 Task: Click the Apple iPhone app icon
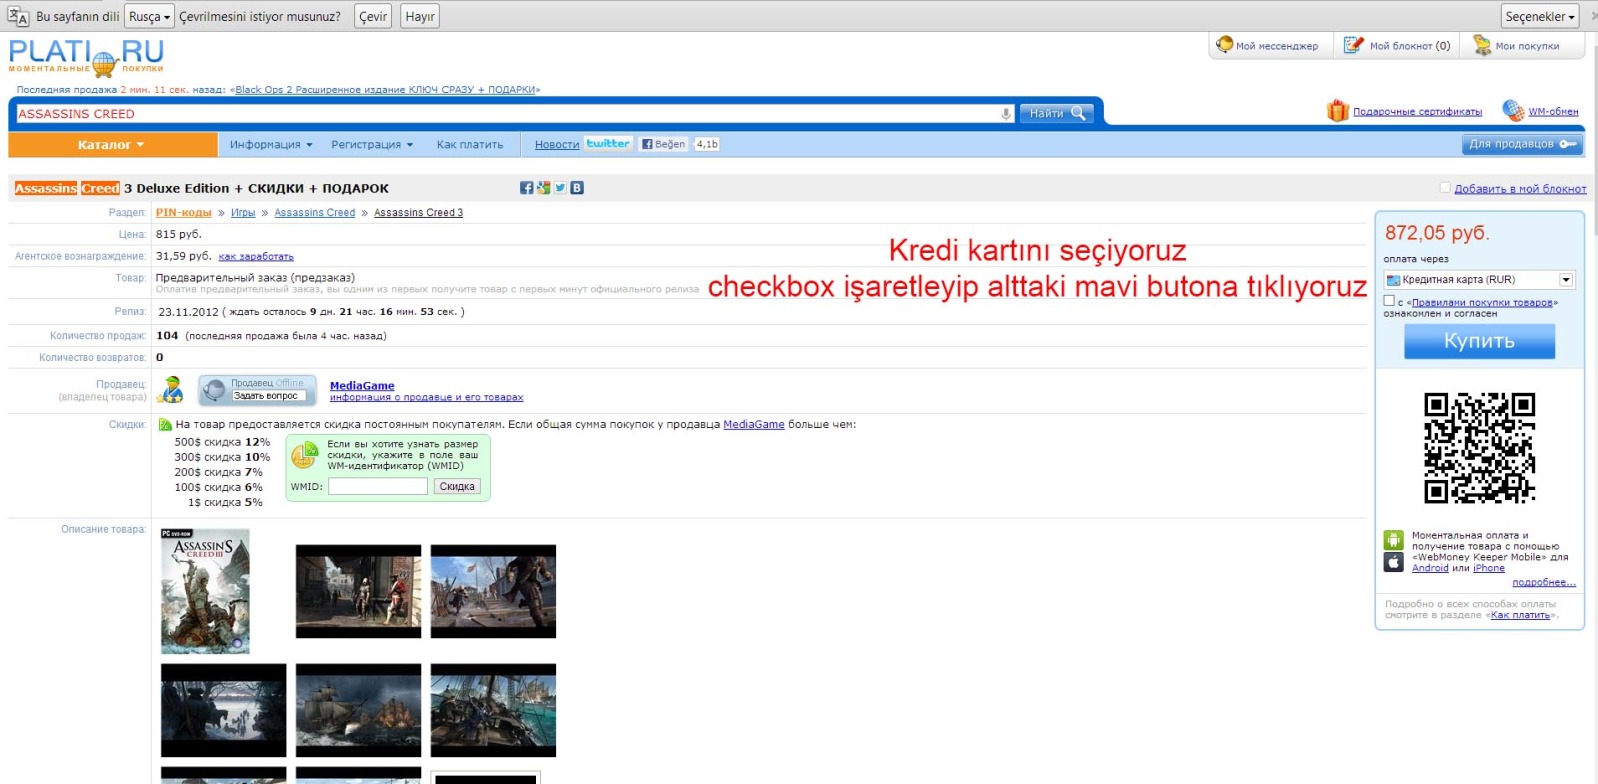(1393, 562)
